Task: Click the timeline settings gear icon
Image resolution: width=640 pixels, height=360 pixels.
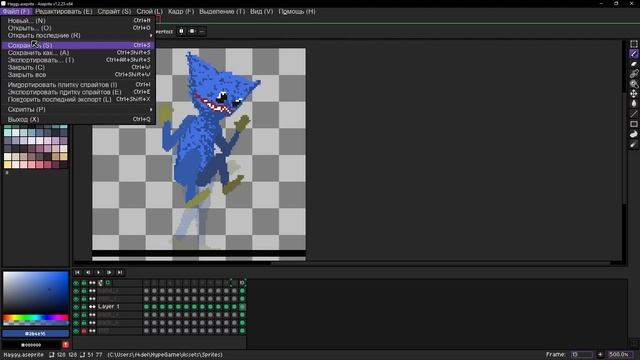Action: coord(100,282)
